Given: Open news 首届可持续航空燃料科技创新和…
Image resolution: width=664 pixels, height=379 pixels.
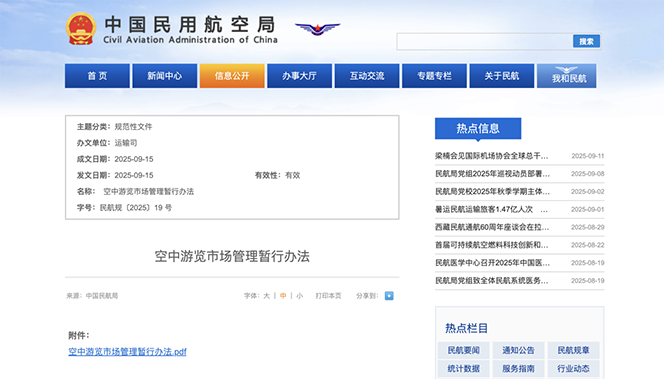Looking at the screenshot, I should point(492,245).
